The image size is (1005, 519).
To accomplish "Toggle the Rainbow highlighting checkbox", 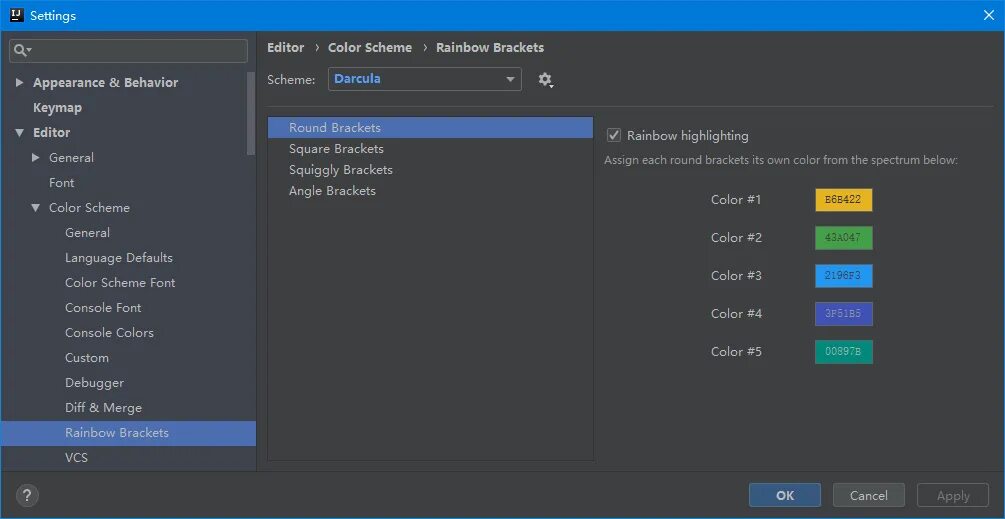I will coord(614,135).
